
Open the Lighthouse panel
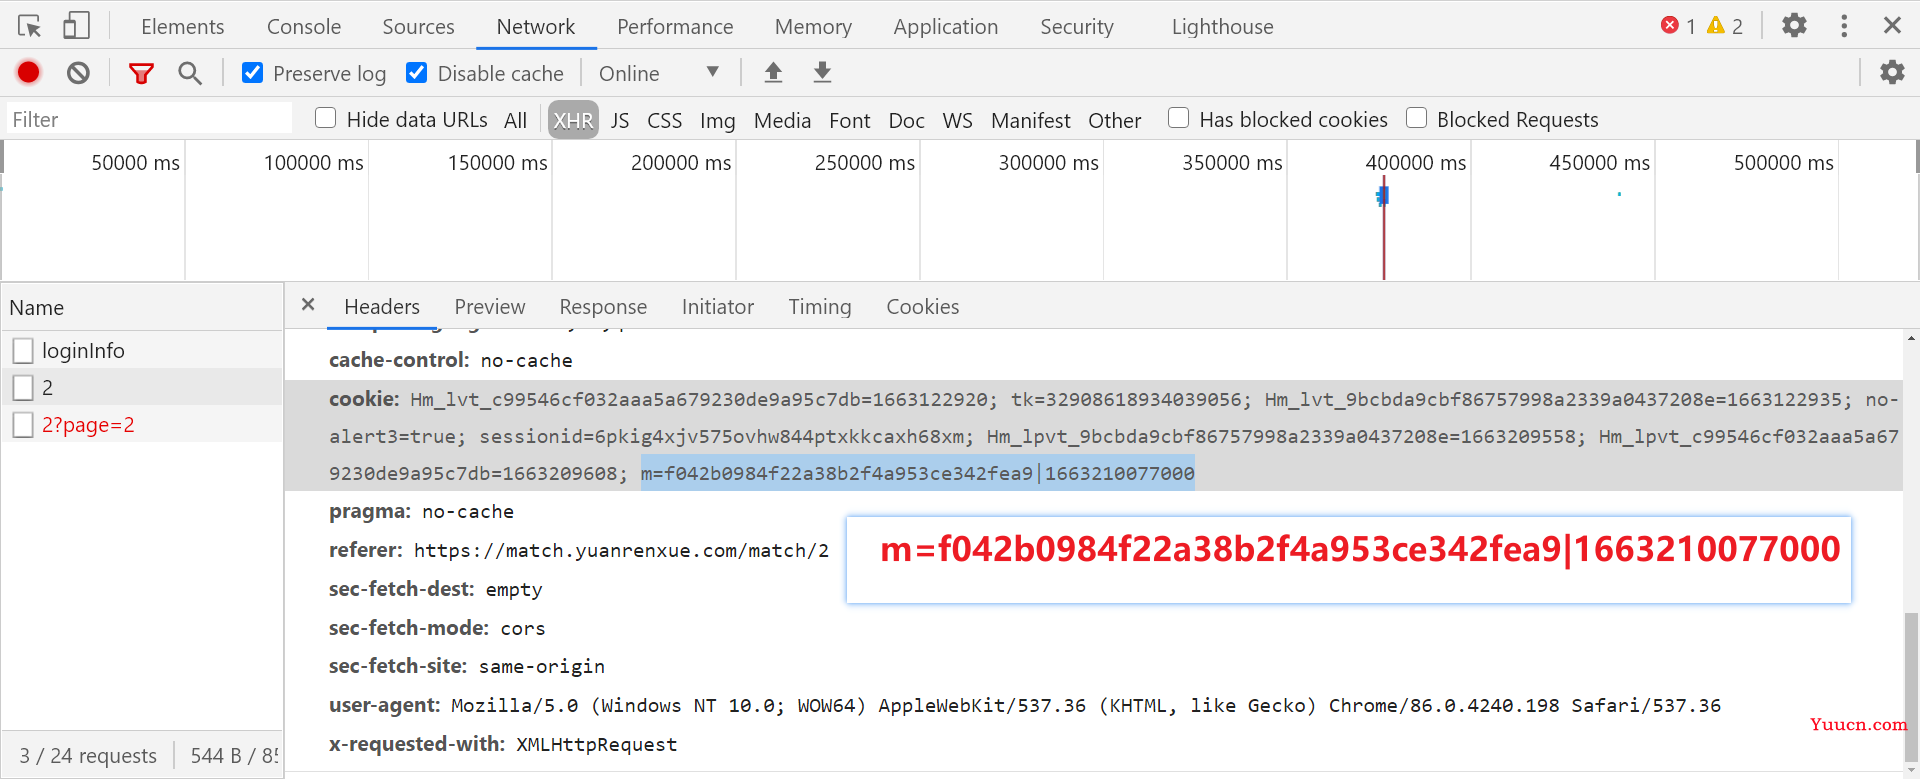(1223, 26)
